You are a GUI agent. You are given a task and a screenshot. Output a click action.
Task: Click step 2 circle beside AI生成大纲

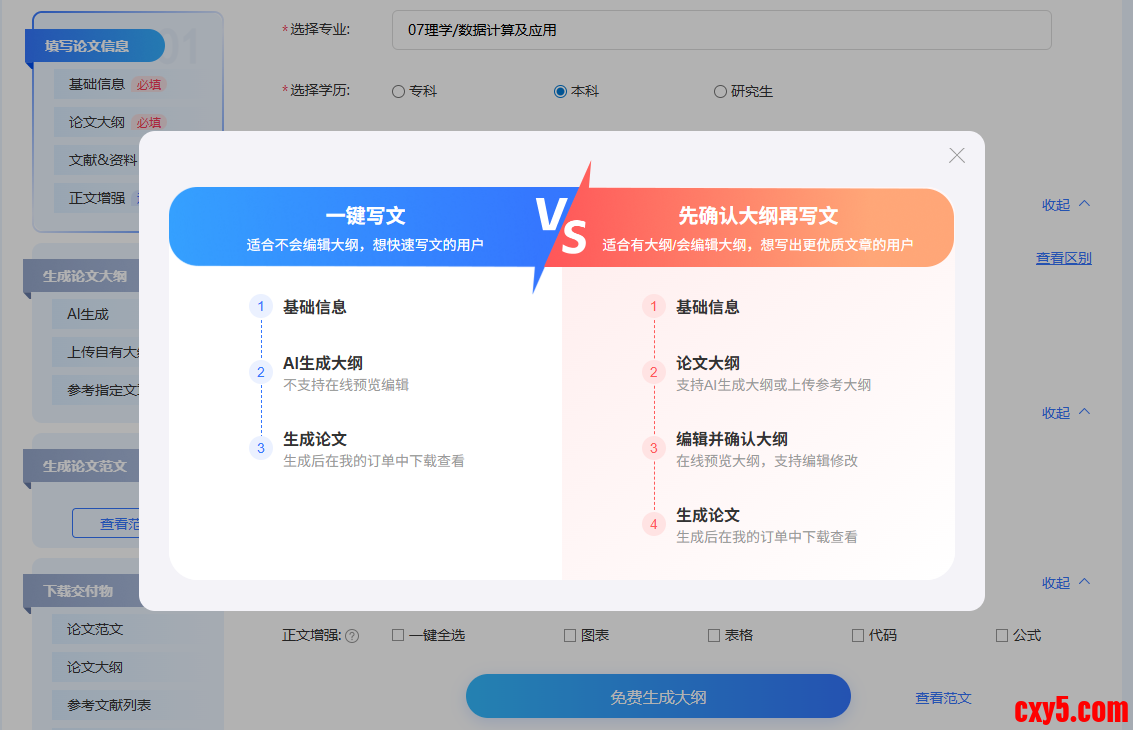point(261,372)
